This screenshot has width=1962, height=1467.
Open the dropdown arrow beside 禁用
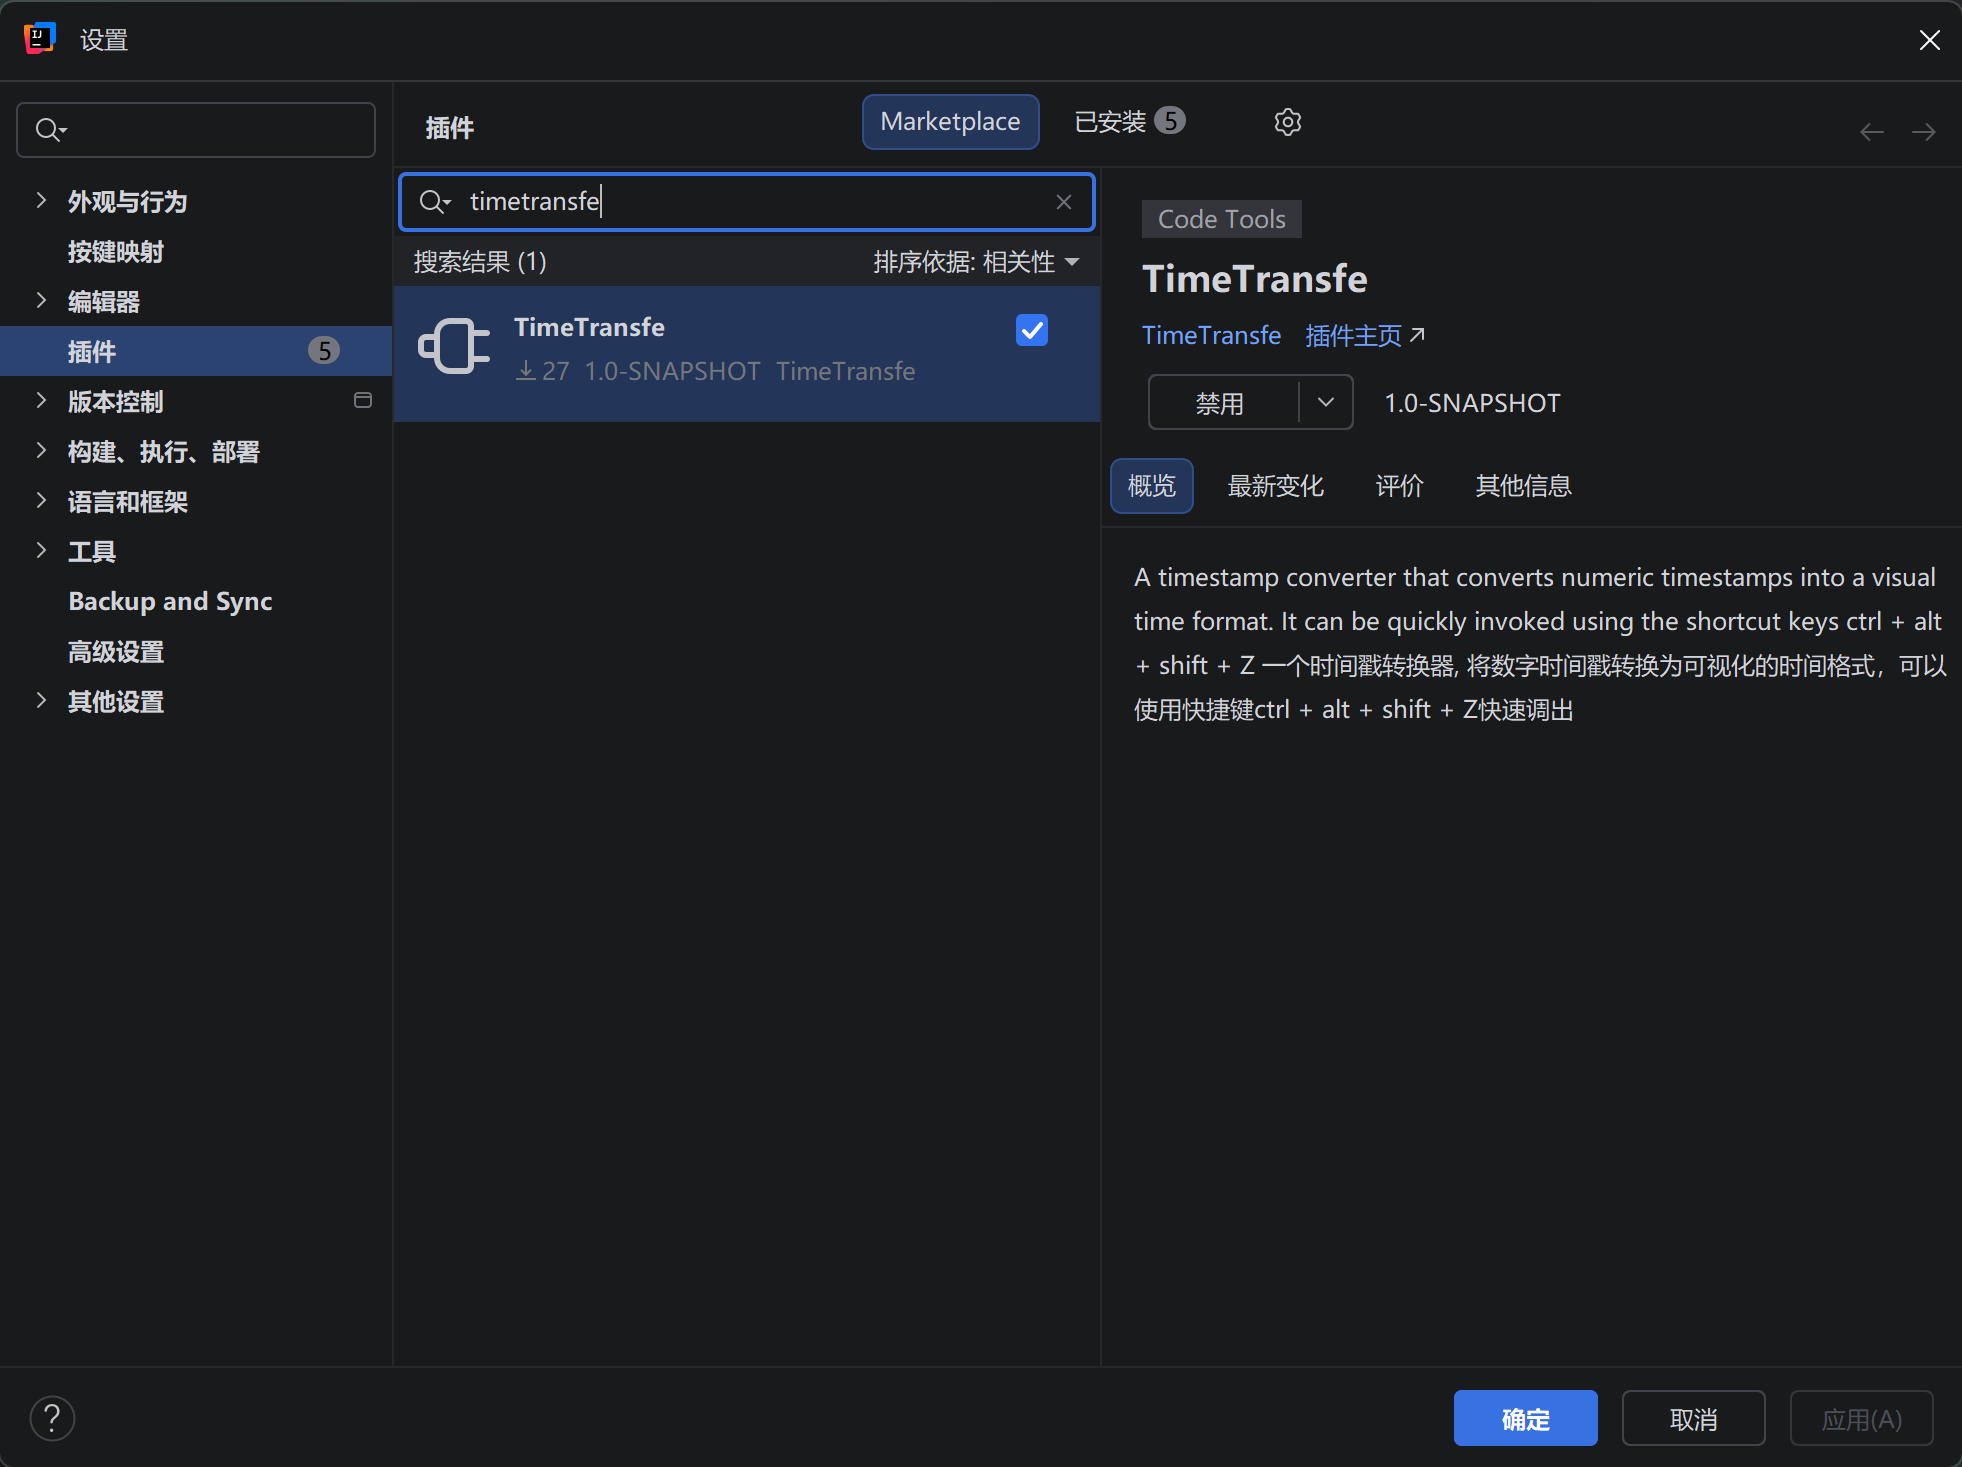click(1326, 402)
